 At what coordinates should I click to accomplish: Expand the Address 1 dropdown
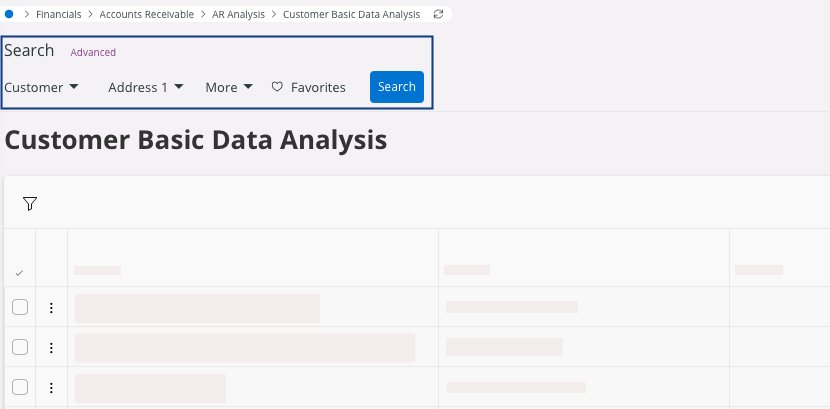146,87
